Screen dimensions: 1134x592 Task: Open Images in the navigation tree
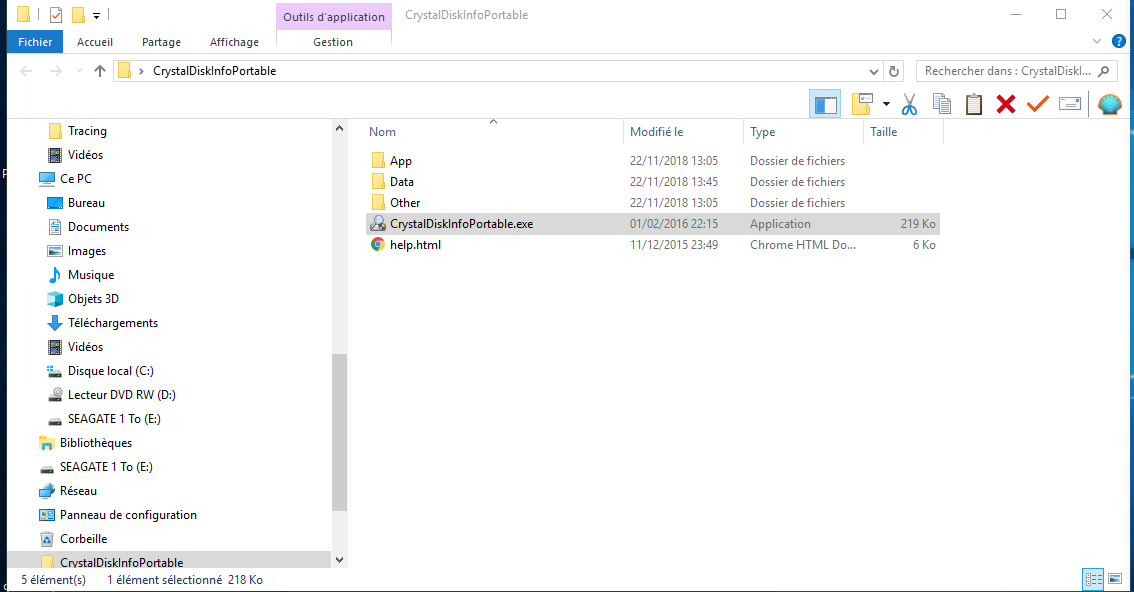tap(87, 251)
